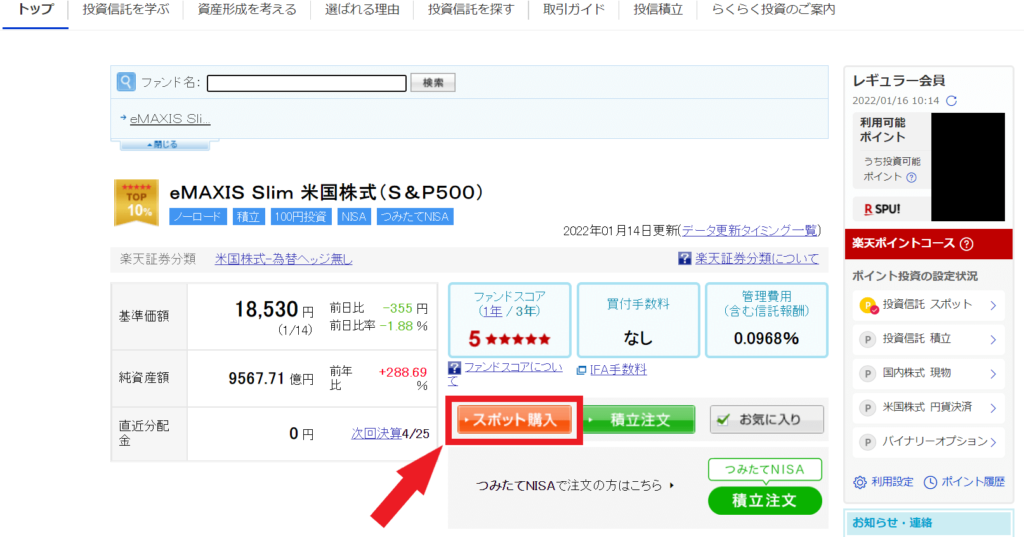The height and width of the screenshot is (537, 1024).
Task: Expand the 投資信託 積立 chevron
Action: (x=993, y=340)
